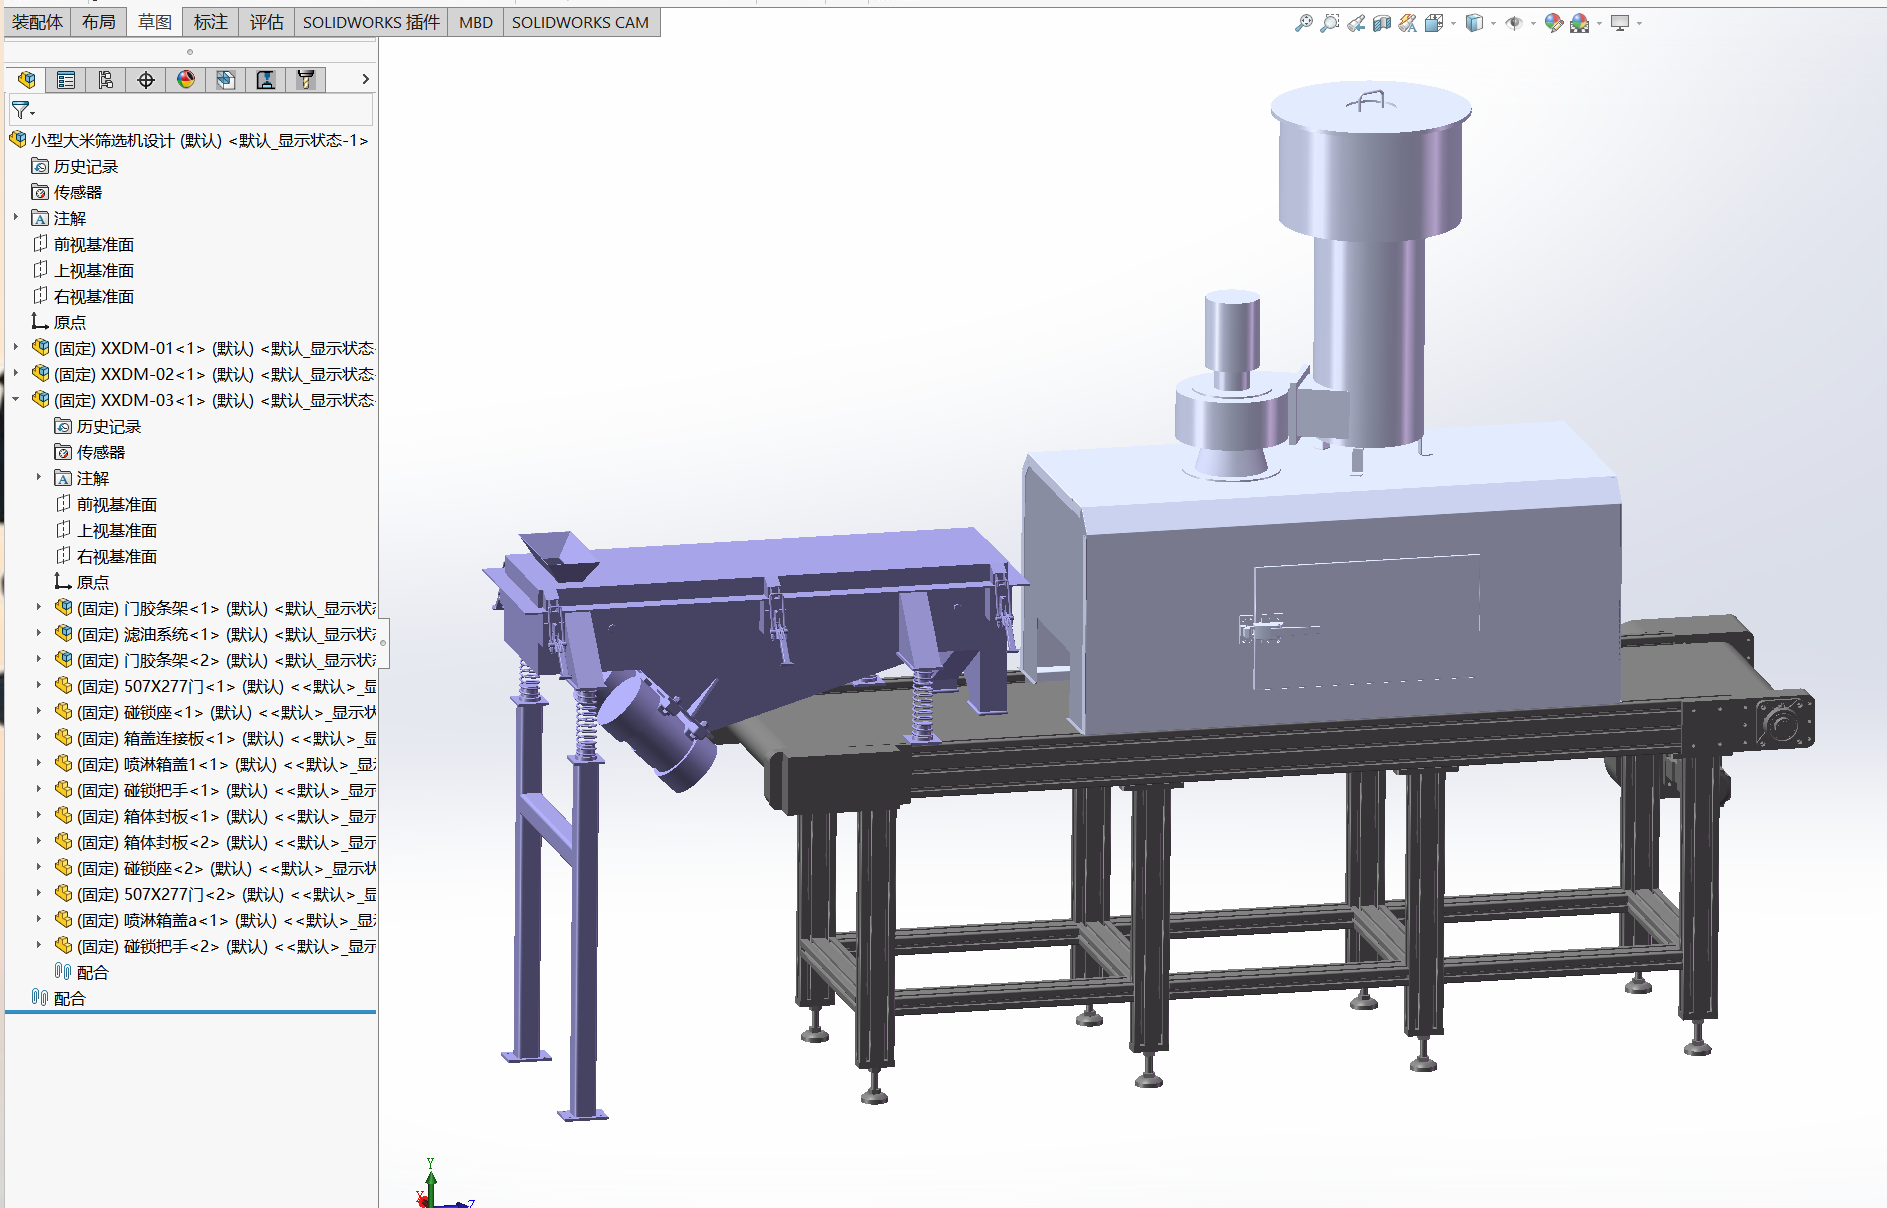The image size is (1887, 1208).
Task: Click View Settings monitor icon
Action: click(1620, 23)
